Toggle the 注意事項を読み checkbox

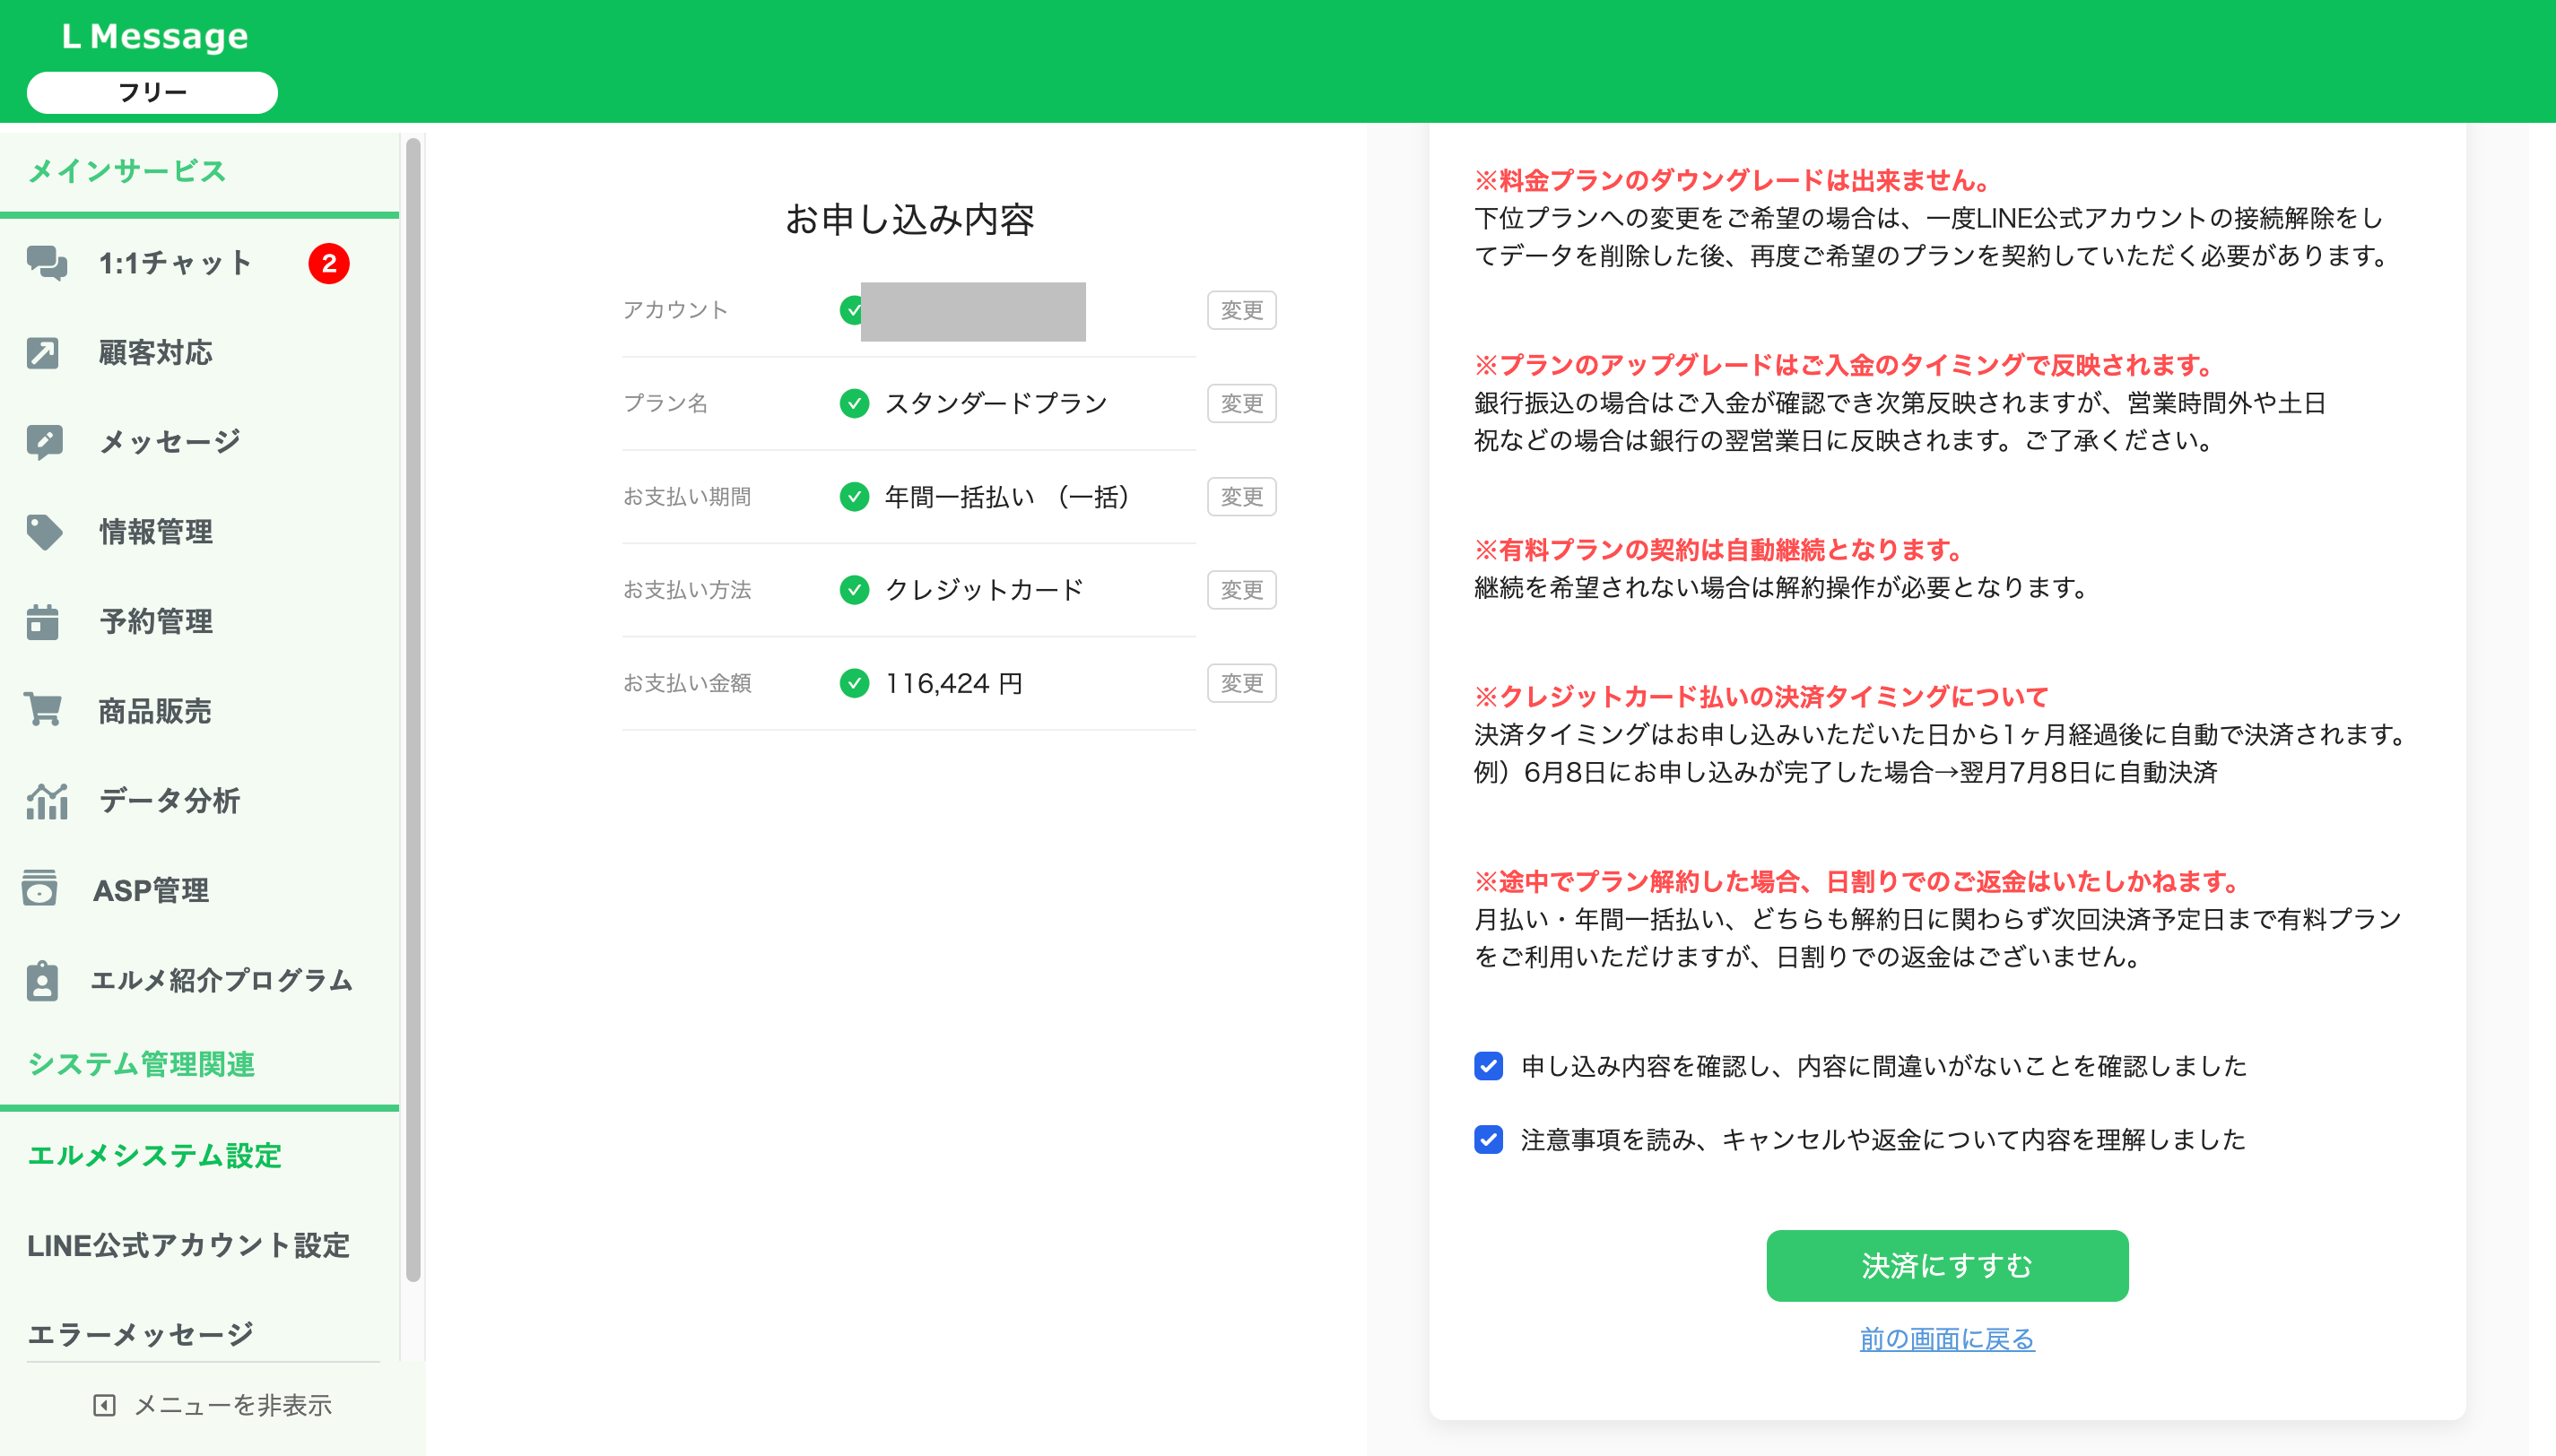[x=1488, y=1139]
